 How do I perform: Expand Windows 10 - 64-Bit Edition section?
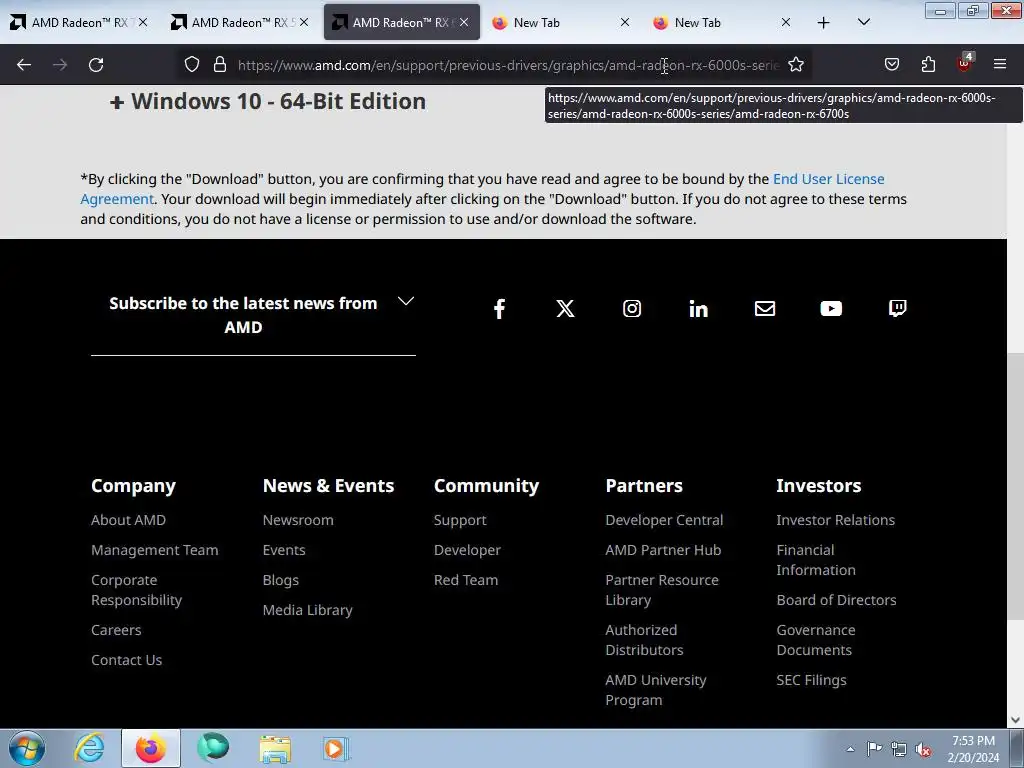pos(268,101)
